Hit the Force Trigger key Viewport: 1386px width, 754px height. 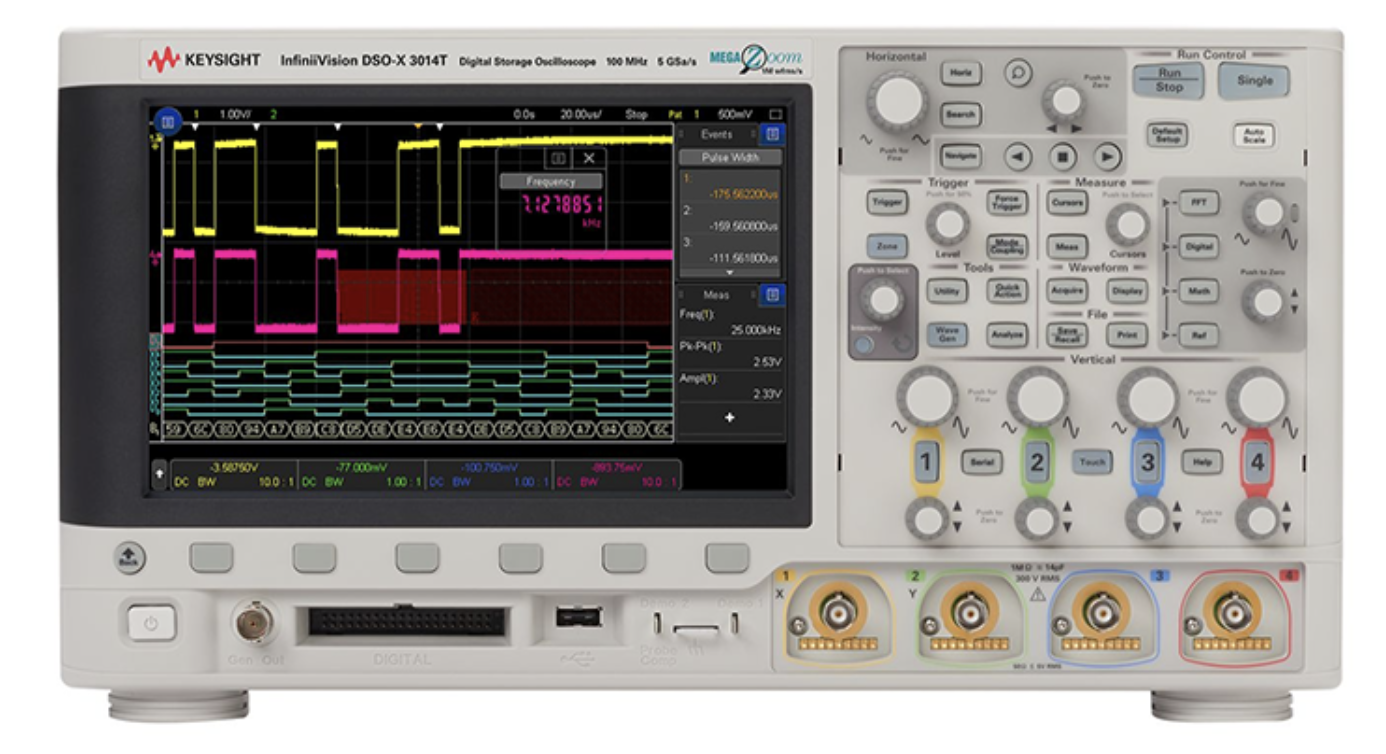coord(1007,202)
